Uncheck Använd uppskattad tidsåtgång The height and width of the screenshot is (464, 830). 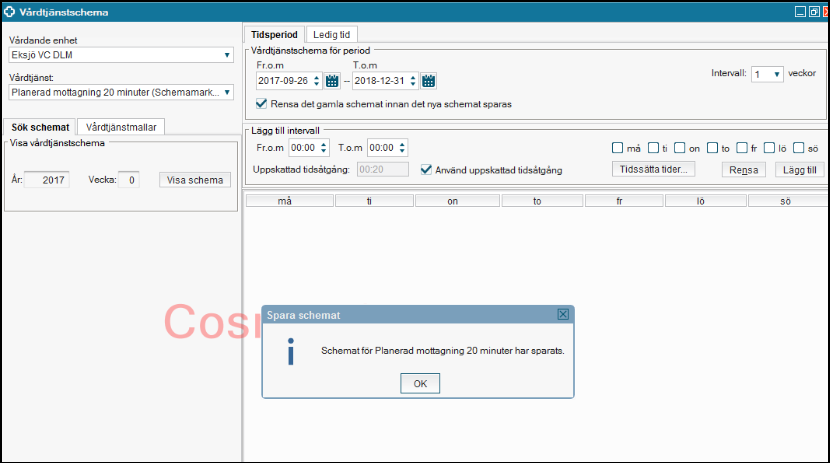(x=427, y=170)
